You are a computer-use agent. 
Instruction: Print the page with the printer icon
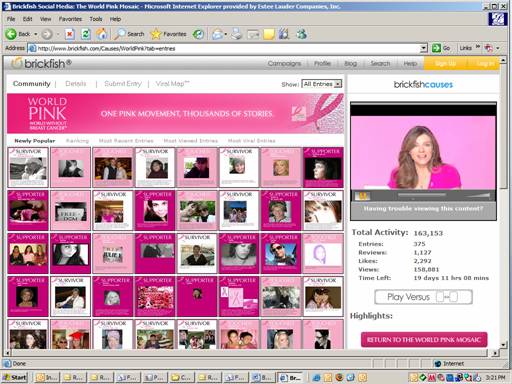click(x=237, y=34)
